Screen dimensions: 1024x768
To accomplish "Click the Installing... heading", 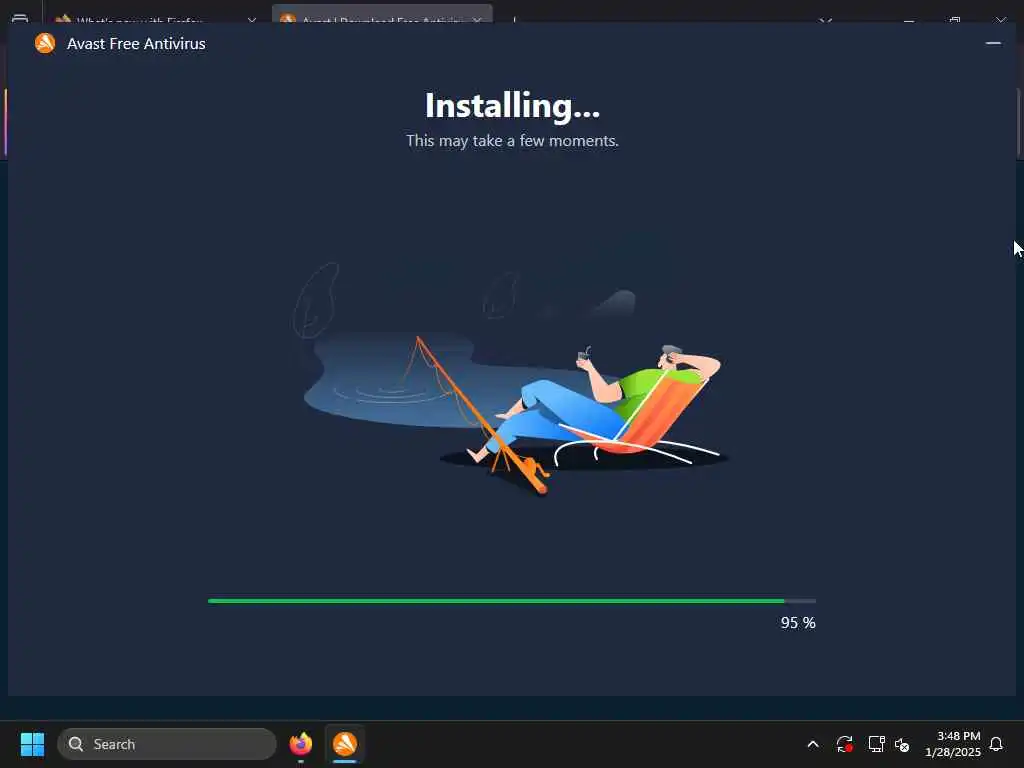I will point(512,106).
